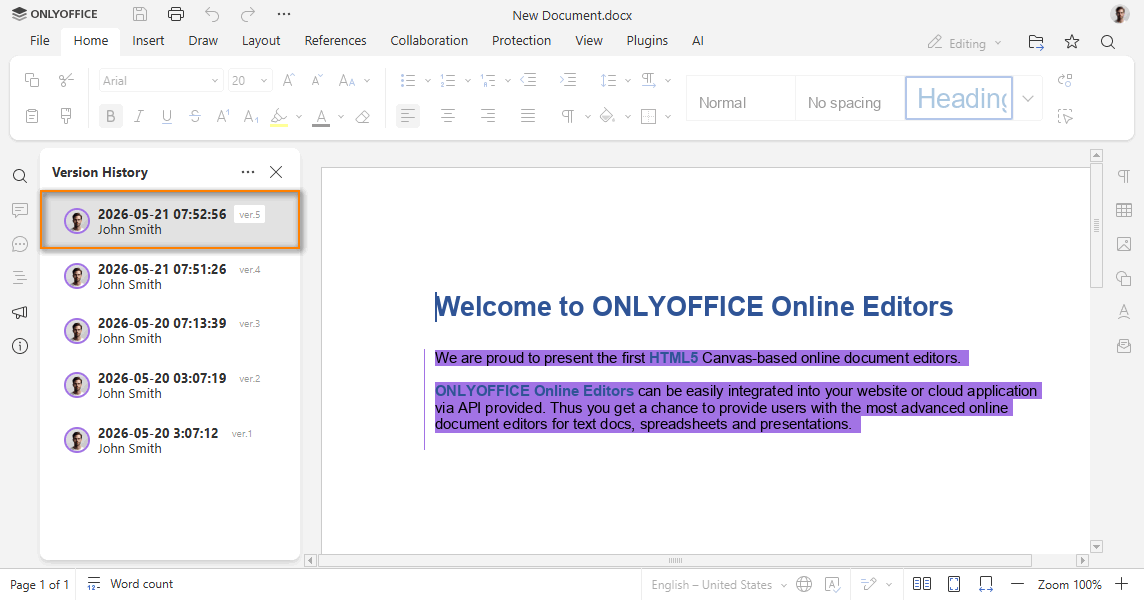The image size is (1144, 600).
Task: Toggle underline formatting
Action: click(x=166, y=116)
